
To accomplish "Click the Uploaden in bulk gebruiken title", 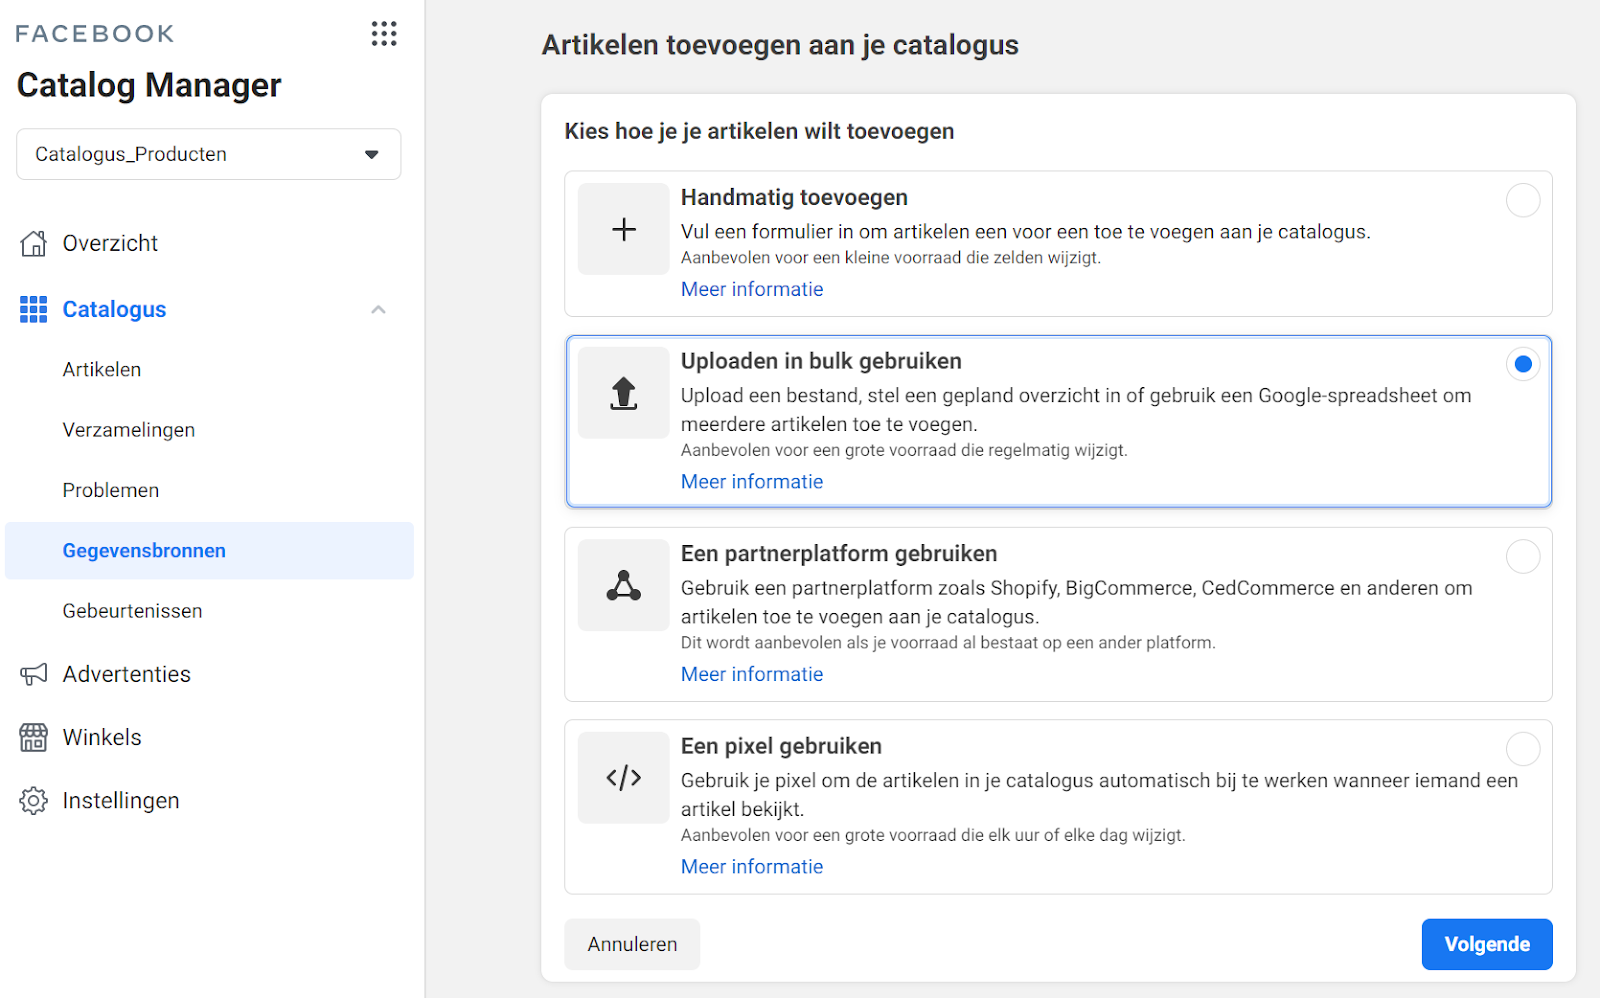I will [821, 361].
